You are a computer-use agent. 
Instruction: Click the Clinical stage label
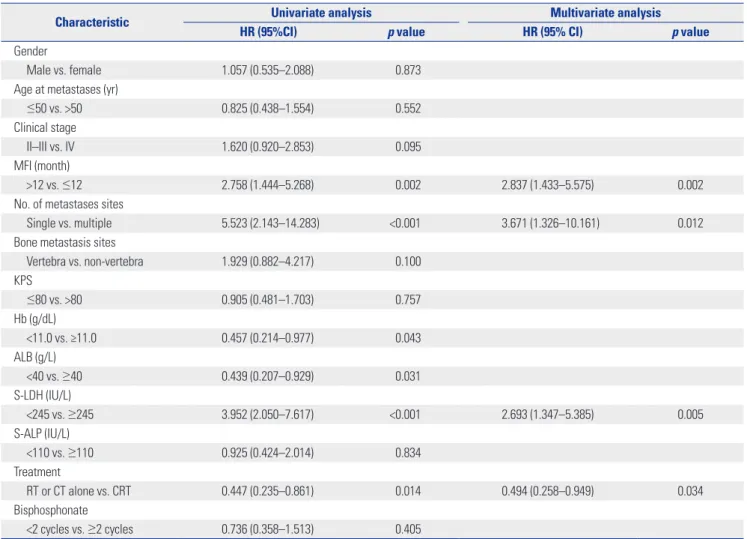[x=45, y=128]
